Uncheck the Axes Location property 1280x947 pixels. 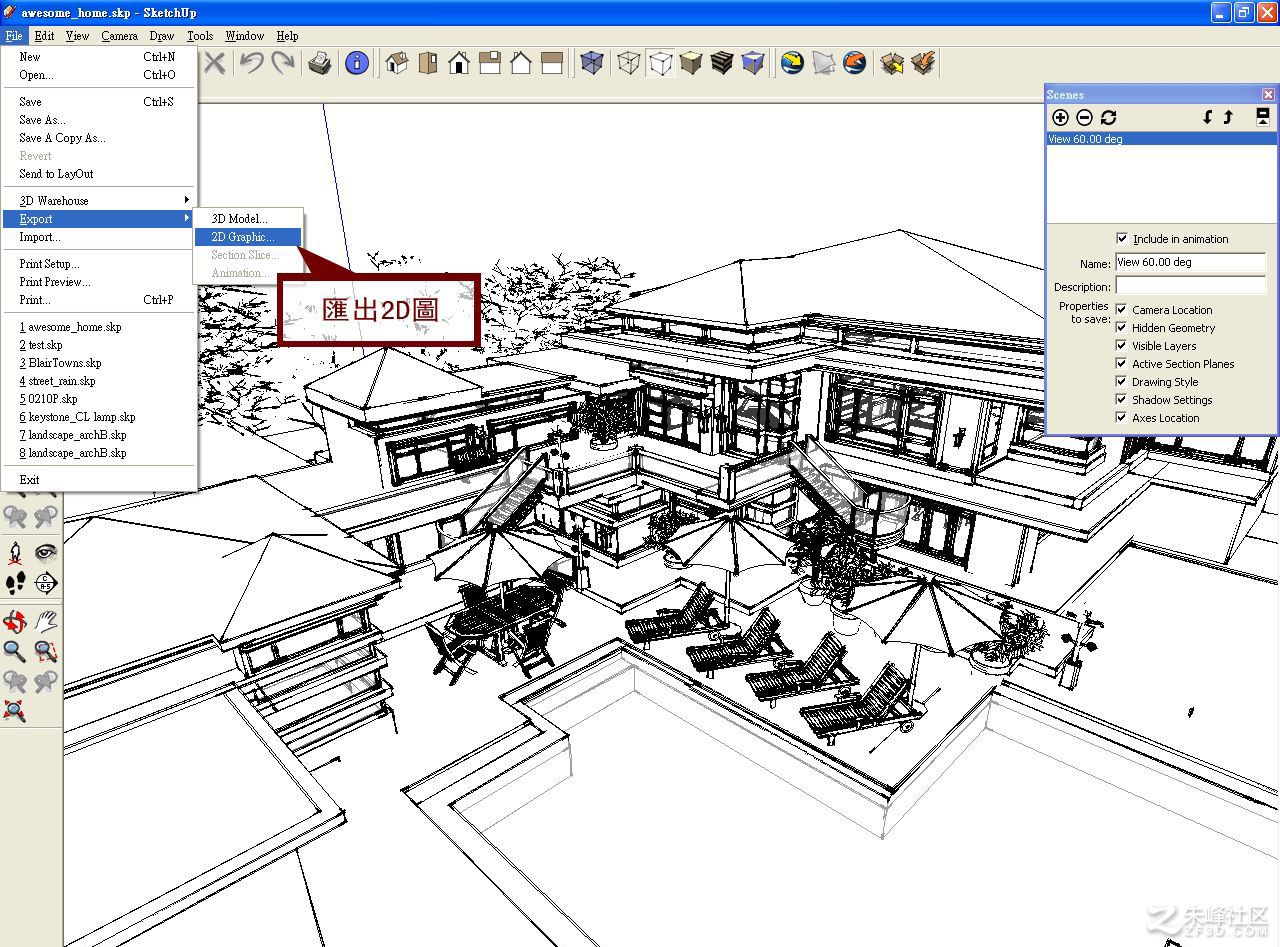coord(1122,418)
